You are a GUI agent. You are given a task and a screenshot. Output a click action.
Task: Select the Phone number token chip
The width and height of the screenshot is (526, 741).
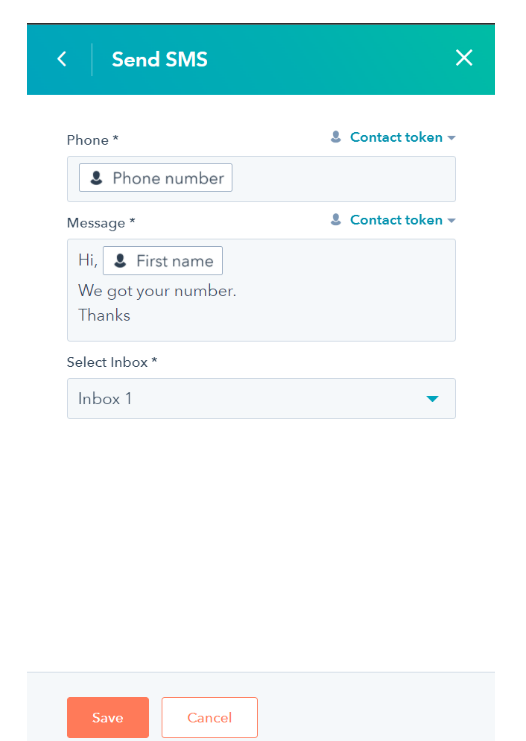(155, 178)
